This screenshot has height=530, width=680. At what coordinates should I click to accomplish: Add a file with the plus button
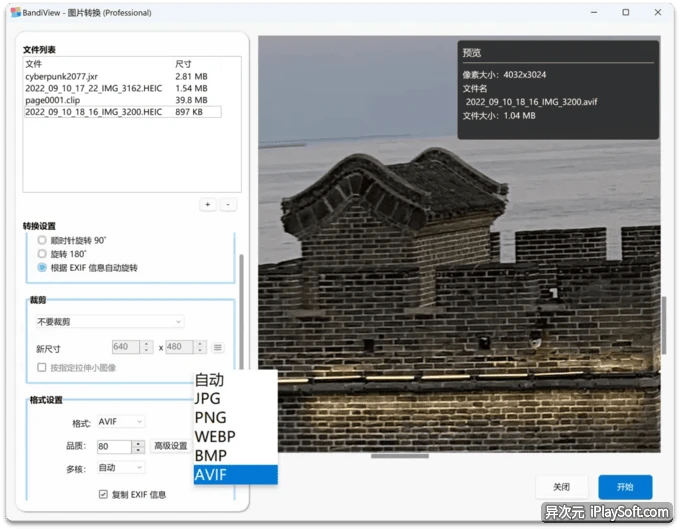click(x=208, y=205)
